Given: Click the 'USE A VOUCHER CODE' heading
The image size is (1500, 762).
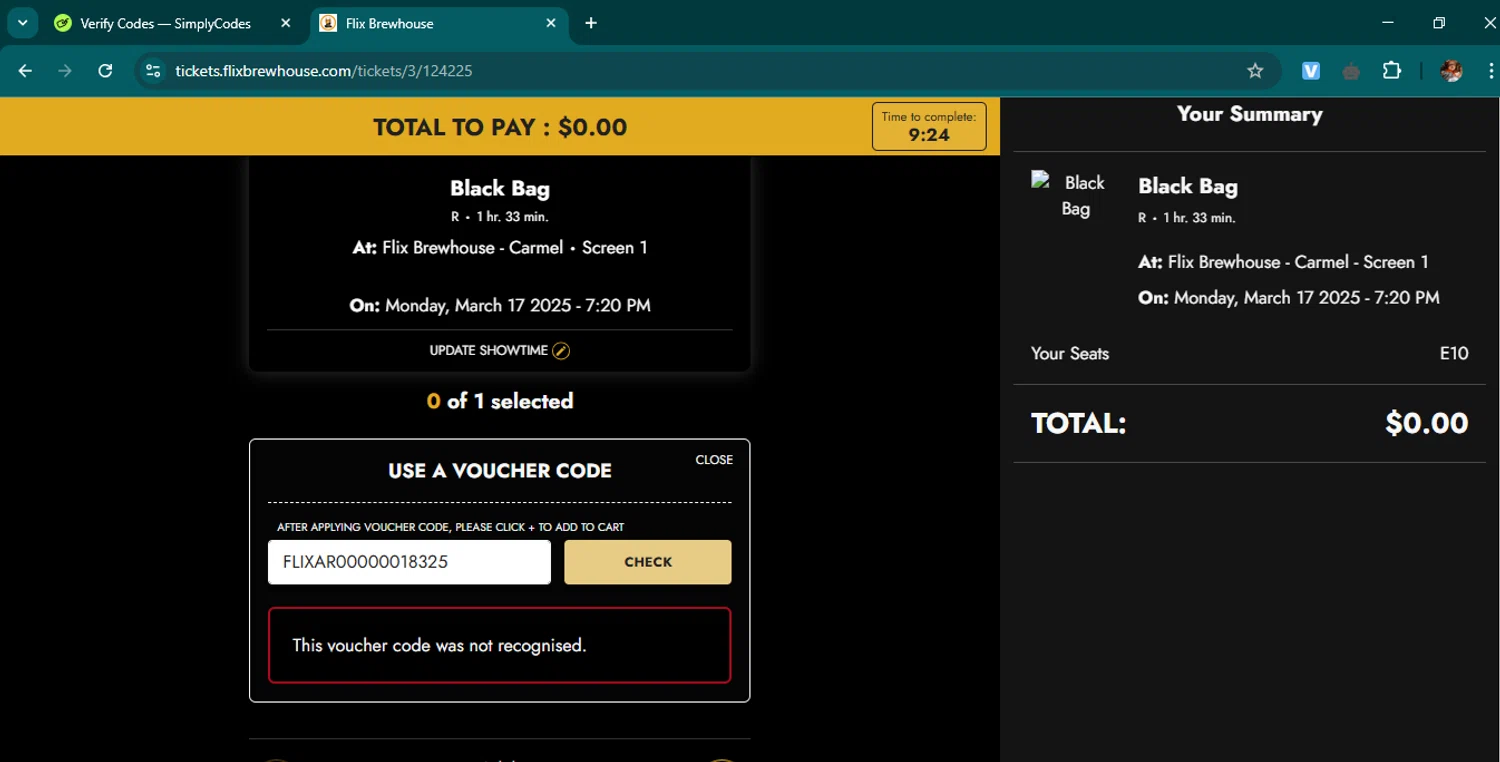Looking at the screenshot, I should pos(500,471).
